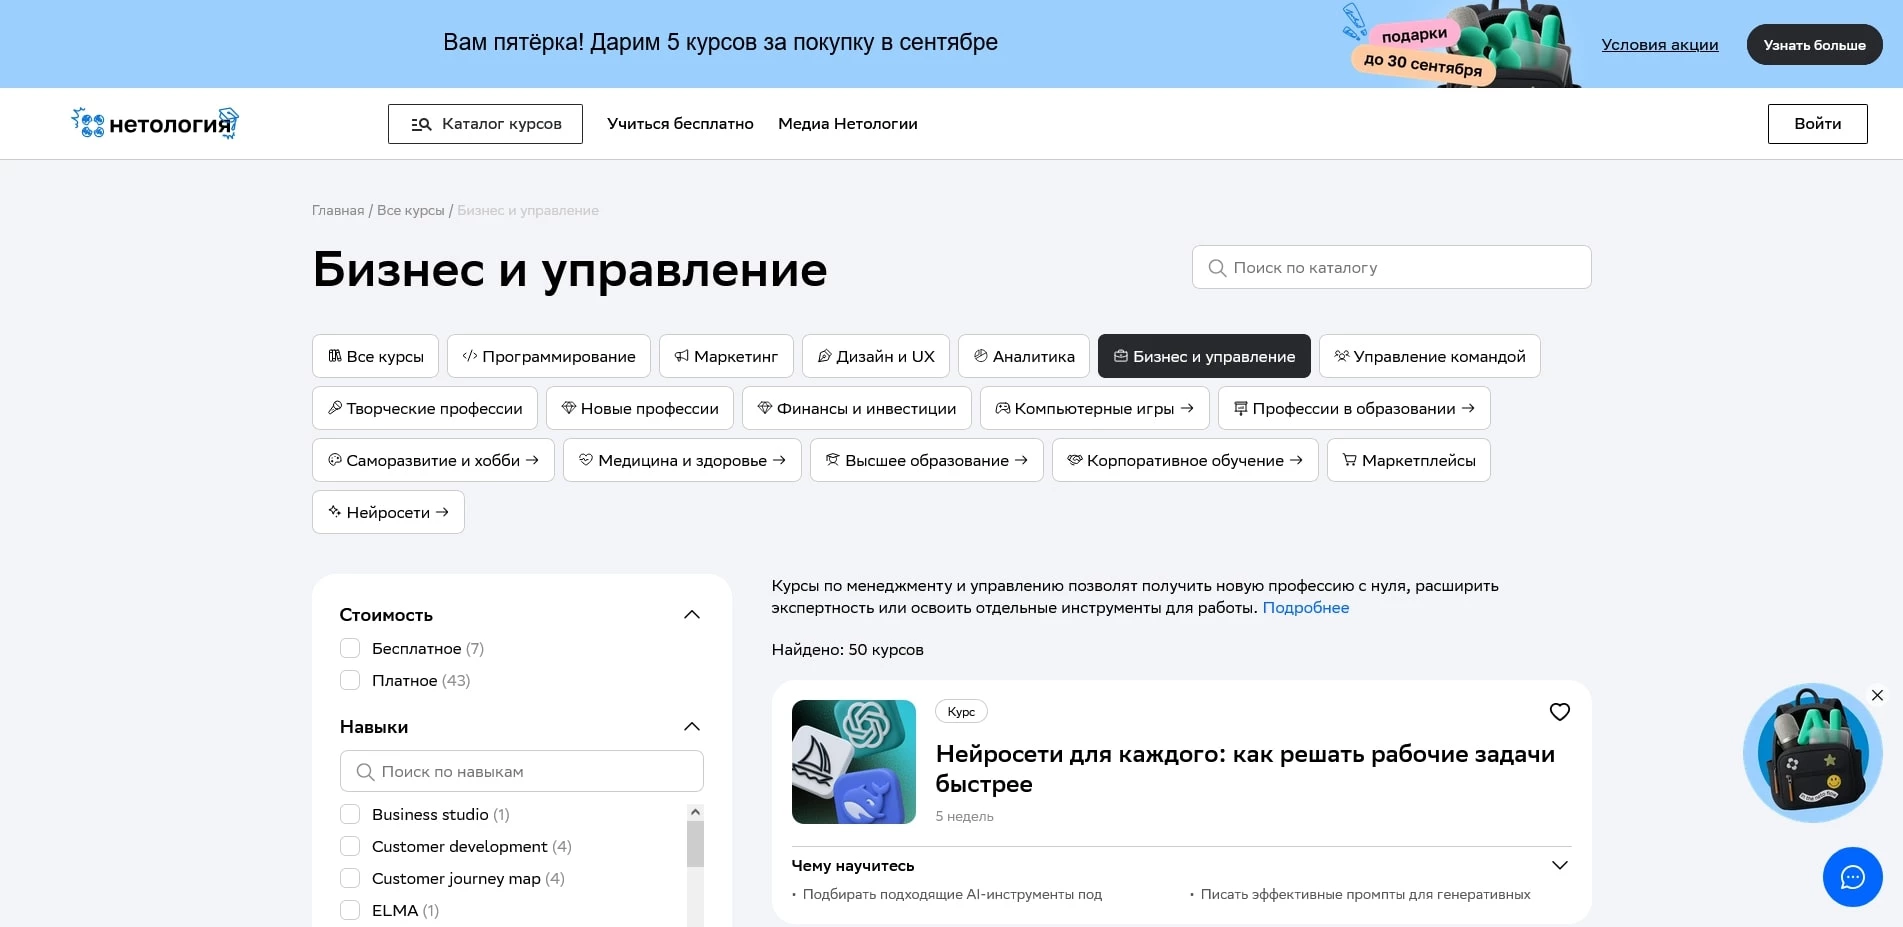Screen dimensions: 1903x927
Task: Enable the Платное filter checkbox
Action: 350,680
